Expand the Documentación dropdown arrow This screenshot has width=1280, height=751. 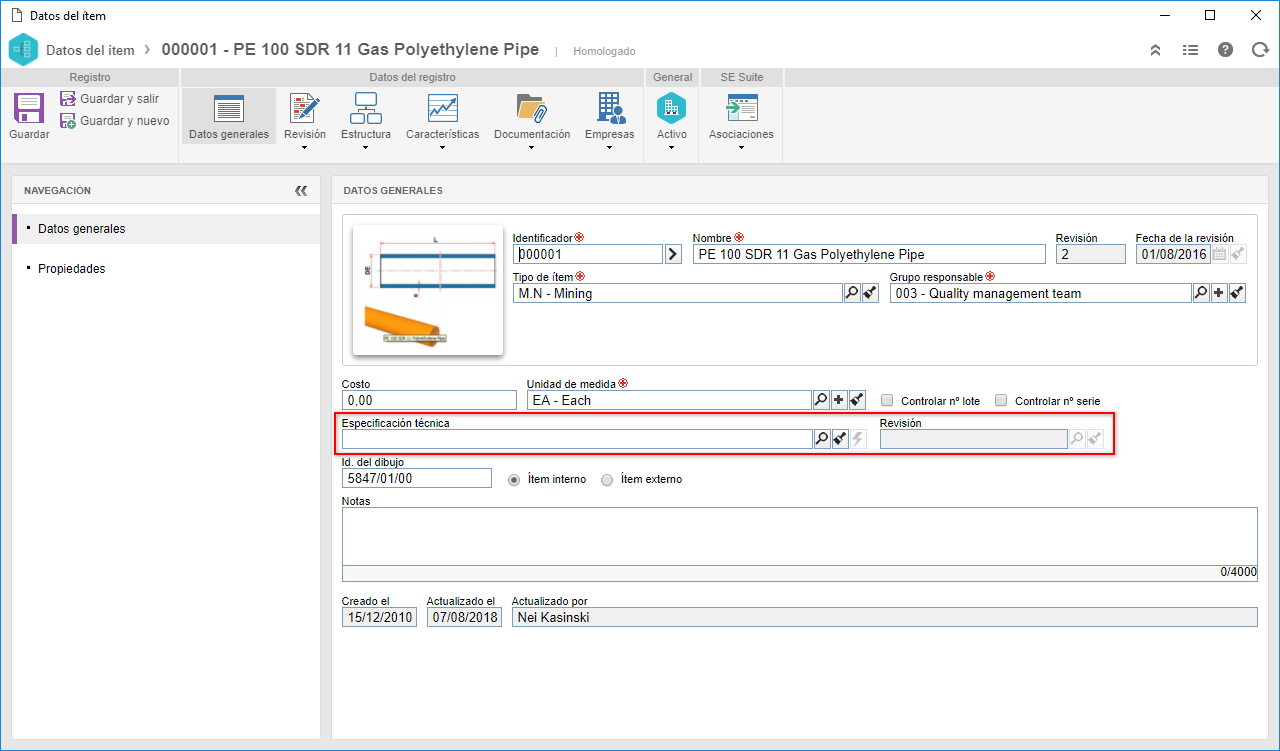click(531, 148)
